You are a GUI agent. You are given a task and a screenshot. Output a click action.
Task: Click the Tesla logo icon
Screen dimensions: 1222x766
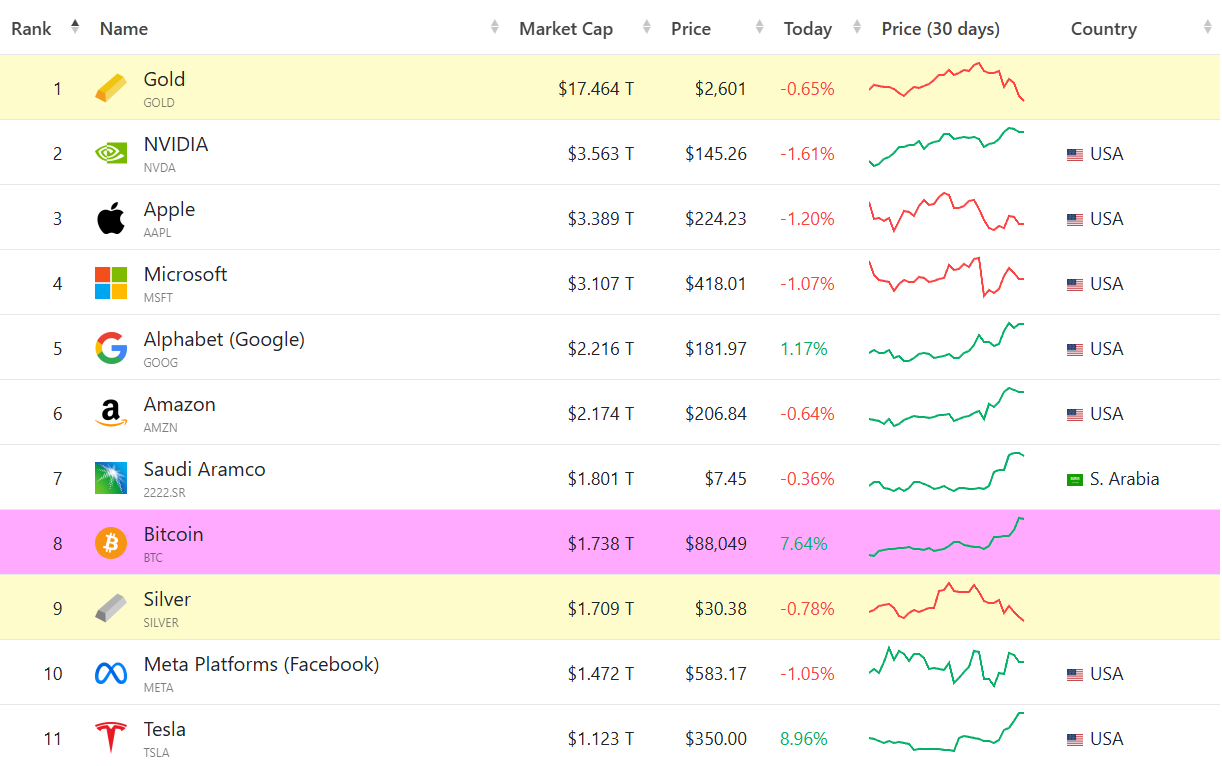[x=111, y=738]
